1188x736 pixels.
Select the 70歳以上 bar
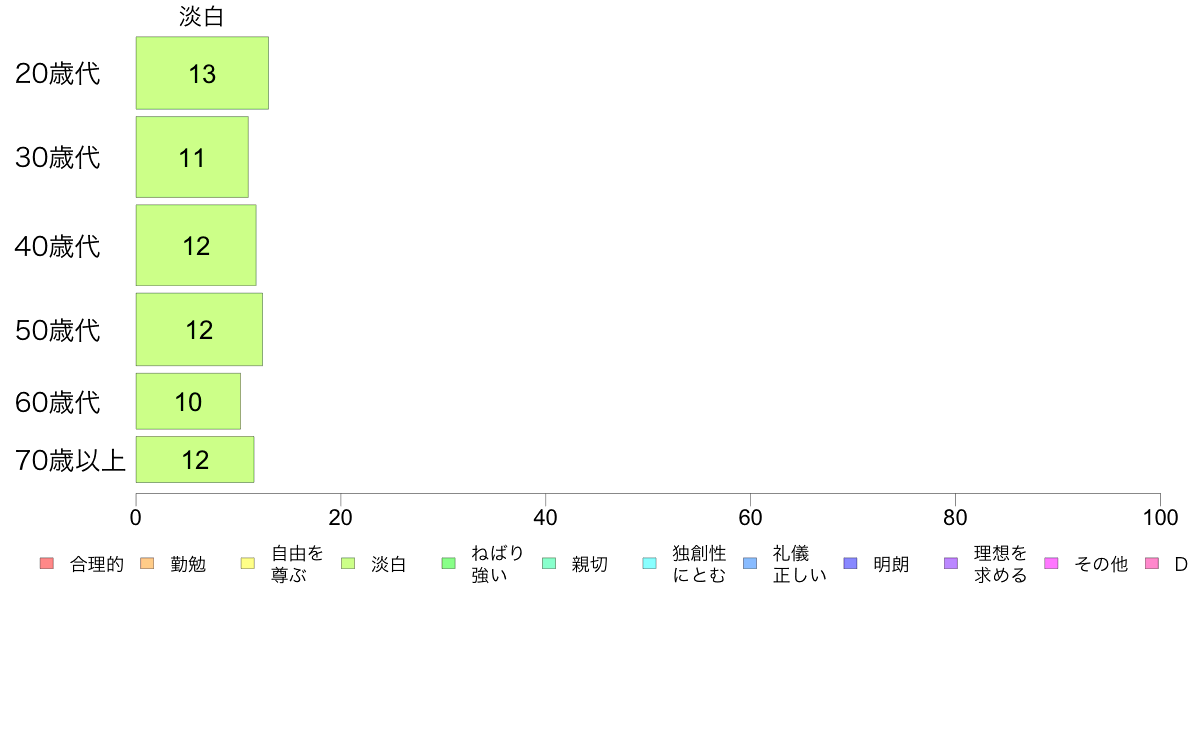[195, 459]
